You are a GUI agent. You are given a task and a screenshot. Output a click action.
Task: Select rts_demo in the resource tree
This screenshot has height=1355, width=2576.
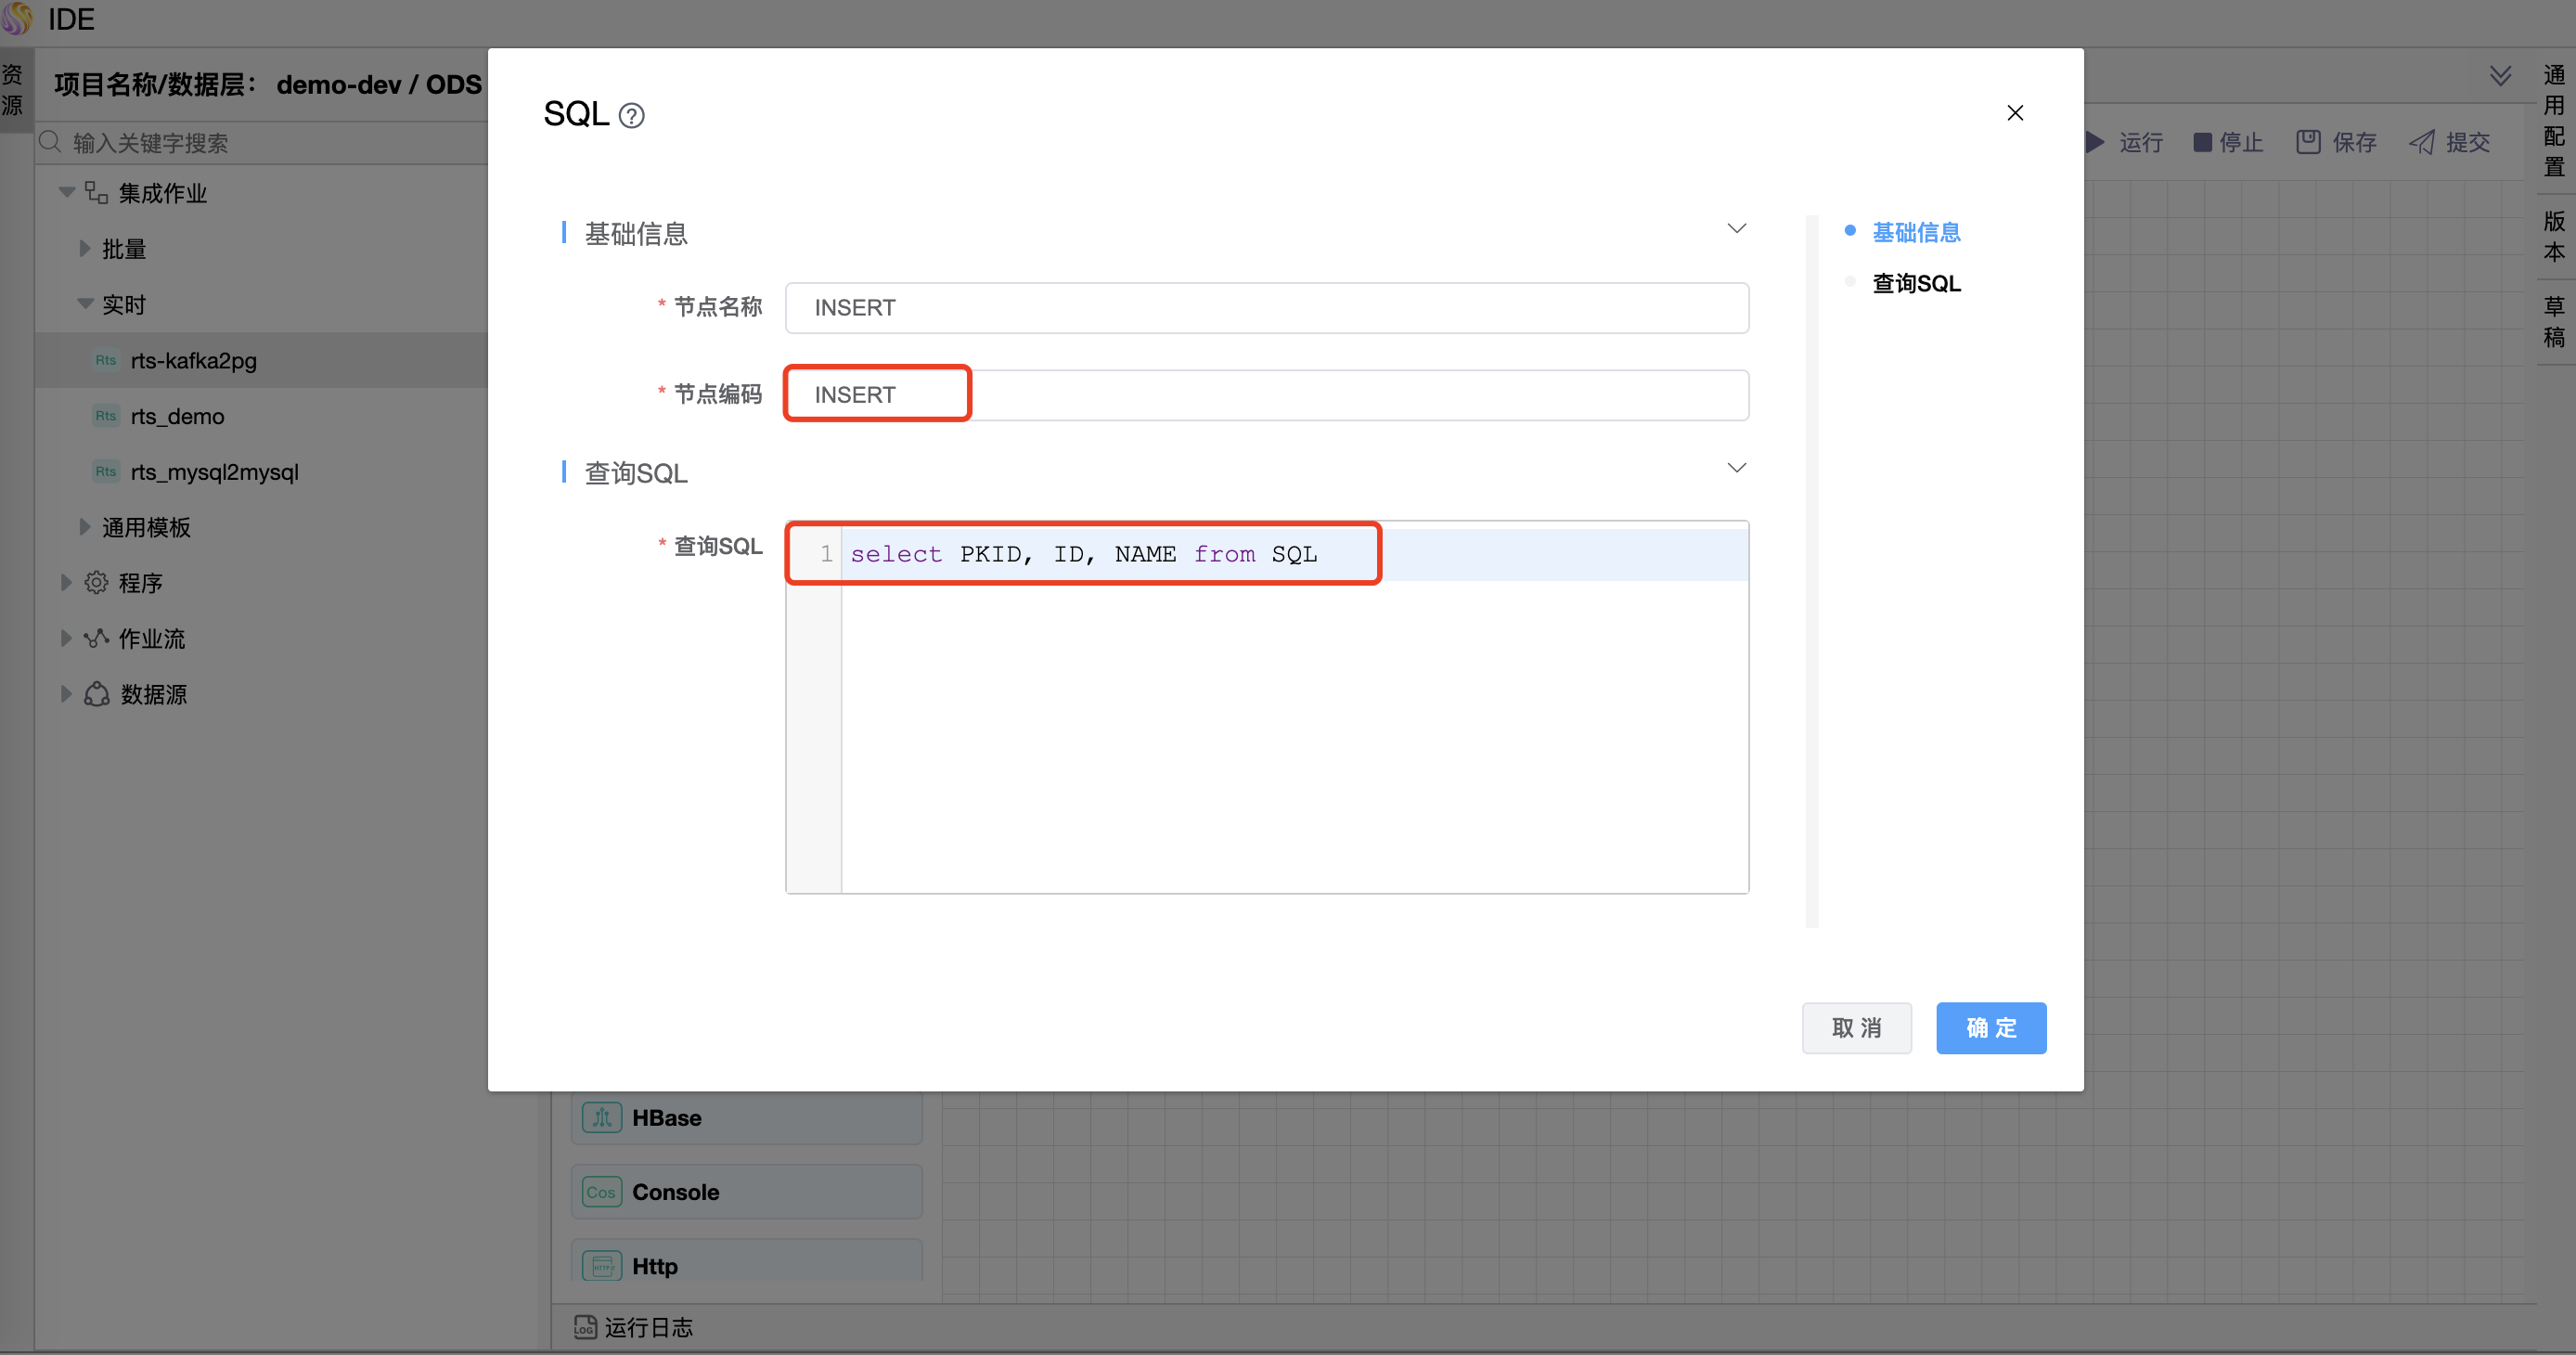coord(177,416)
